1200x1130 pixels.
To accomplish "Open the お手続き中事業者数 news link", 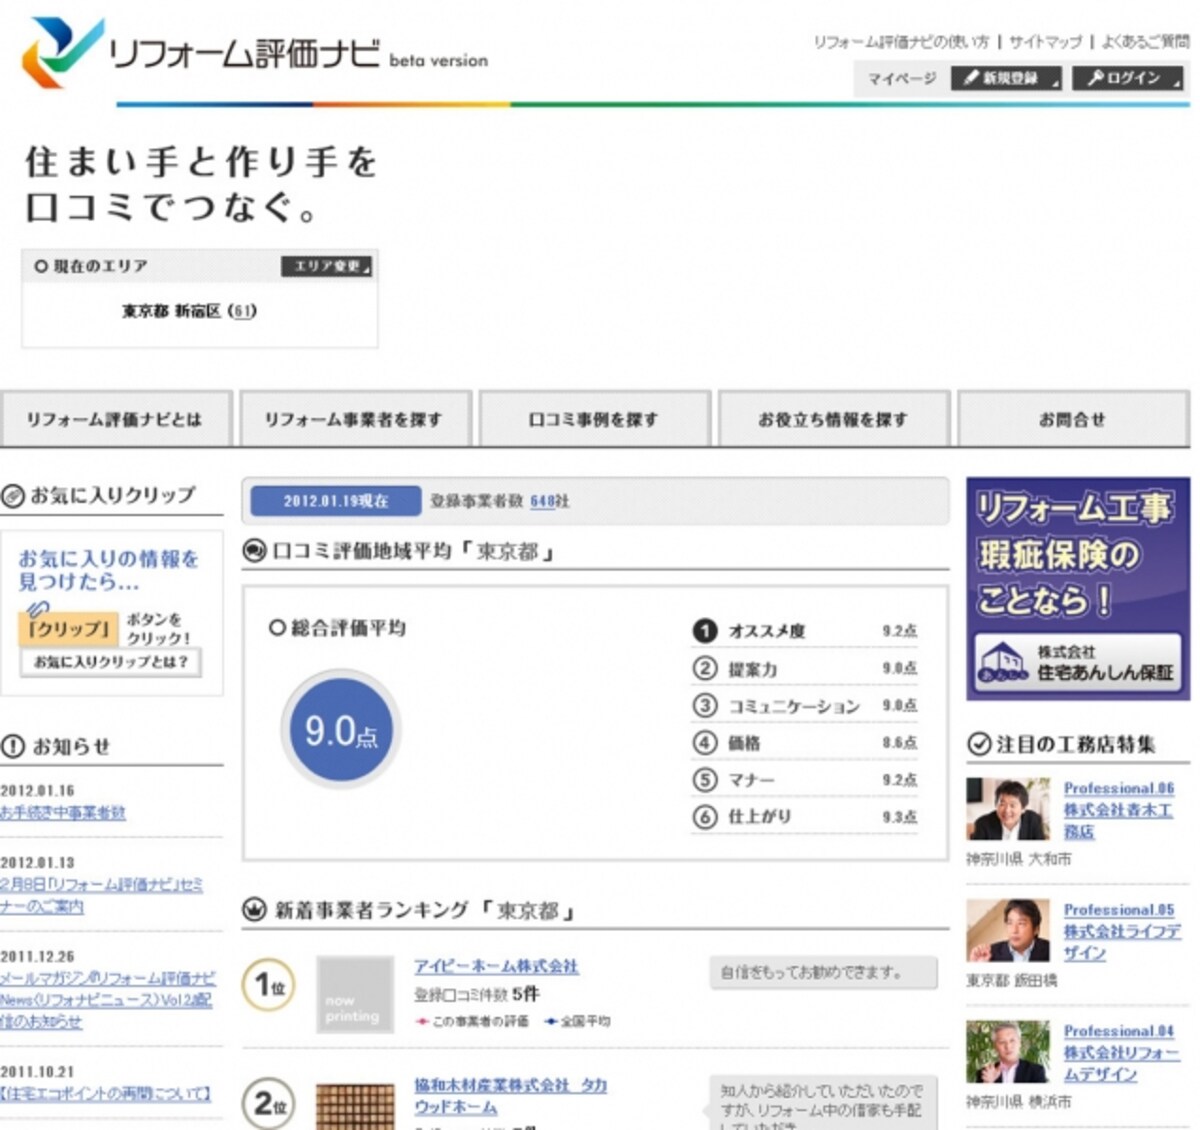I will 63,813.
